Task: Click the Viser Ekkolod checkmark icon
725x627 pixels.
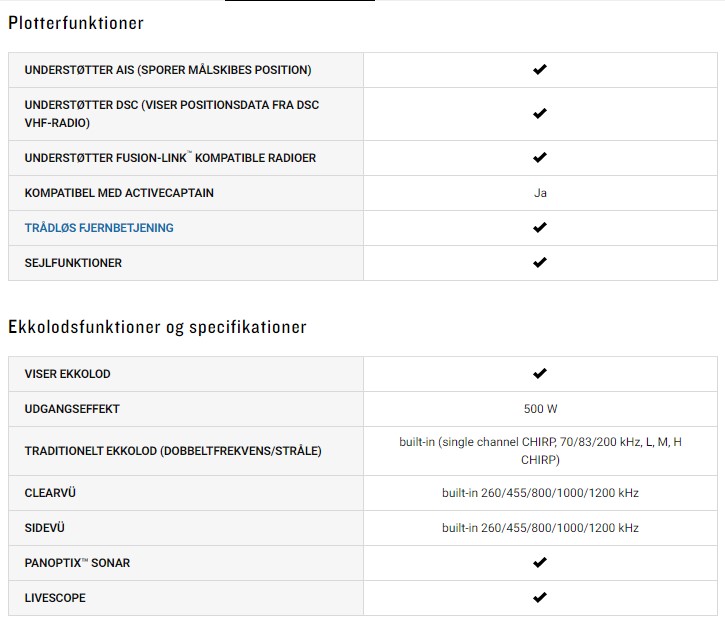Action: [x=540, y=374]
